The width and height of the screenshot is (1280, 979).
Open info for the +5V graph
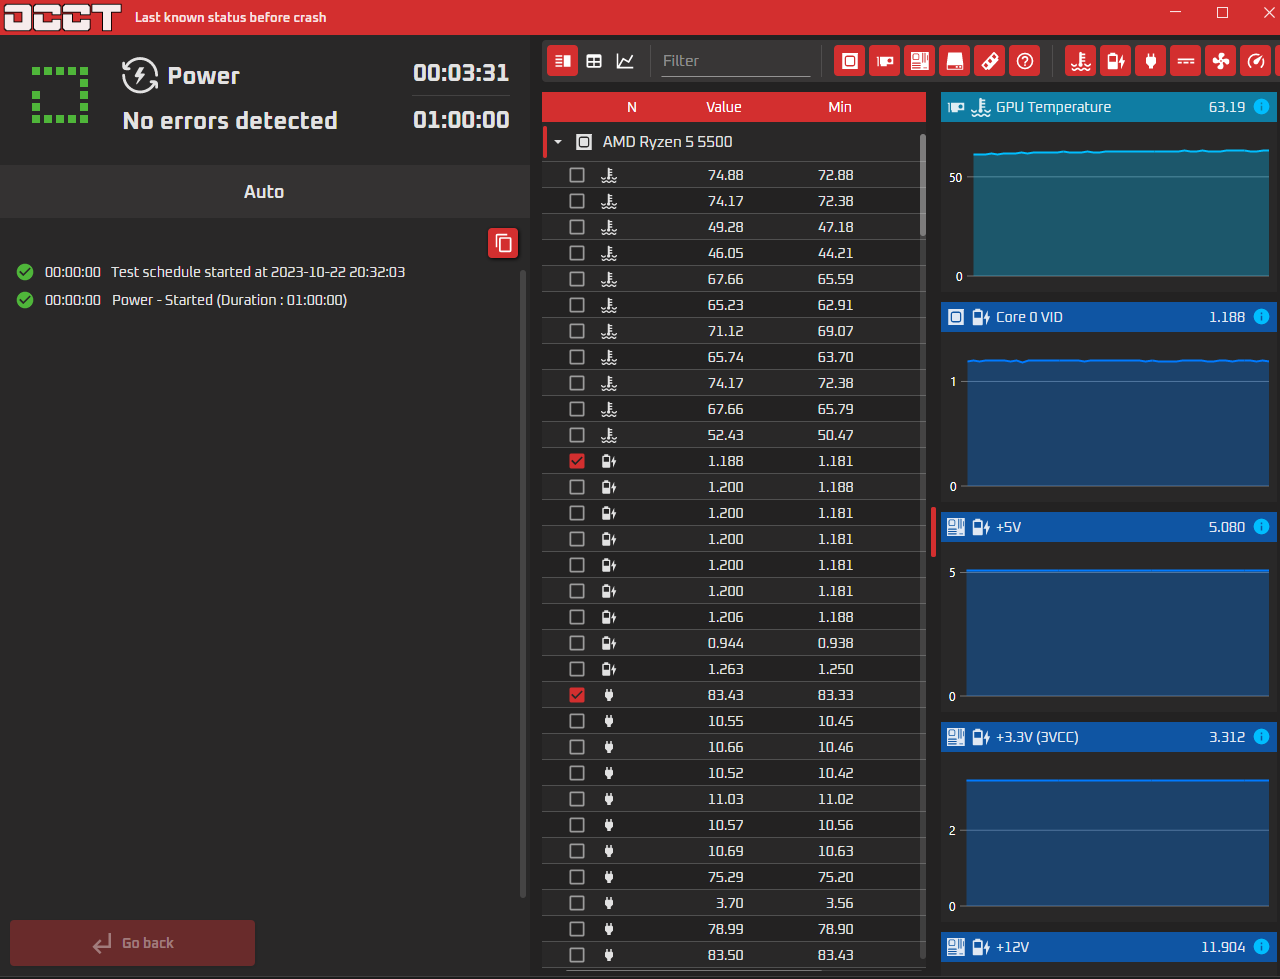coord(1262,527)
